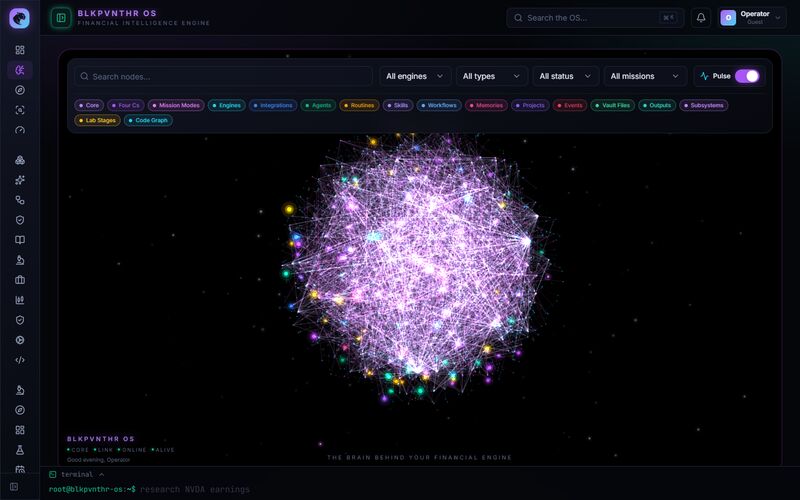800x500 pixels.
Task: Open the code brackets sidebar icon
Action: coord(20,360)
